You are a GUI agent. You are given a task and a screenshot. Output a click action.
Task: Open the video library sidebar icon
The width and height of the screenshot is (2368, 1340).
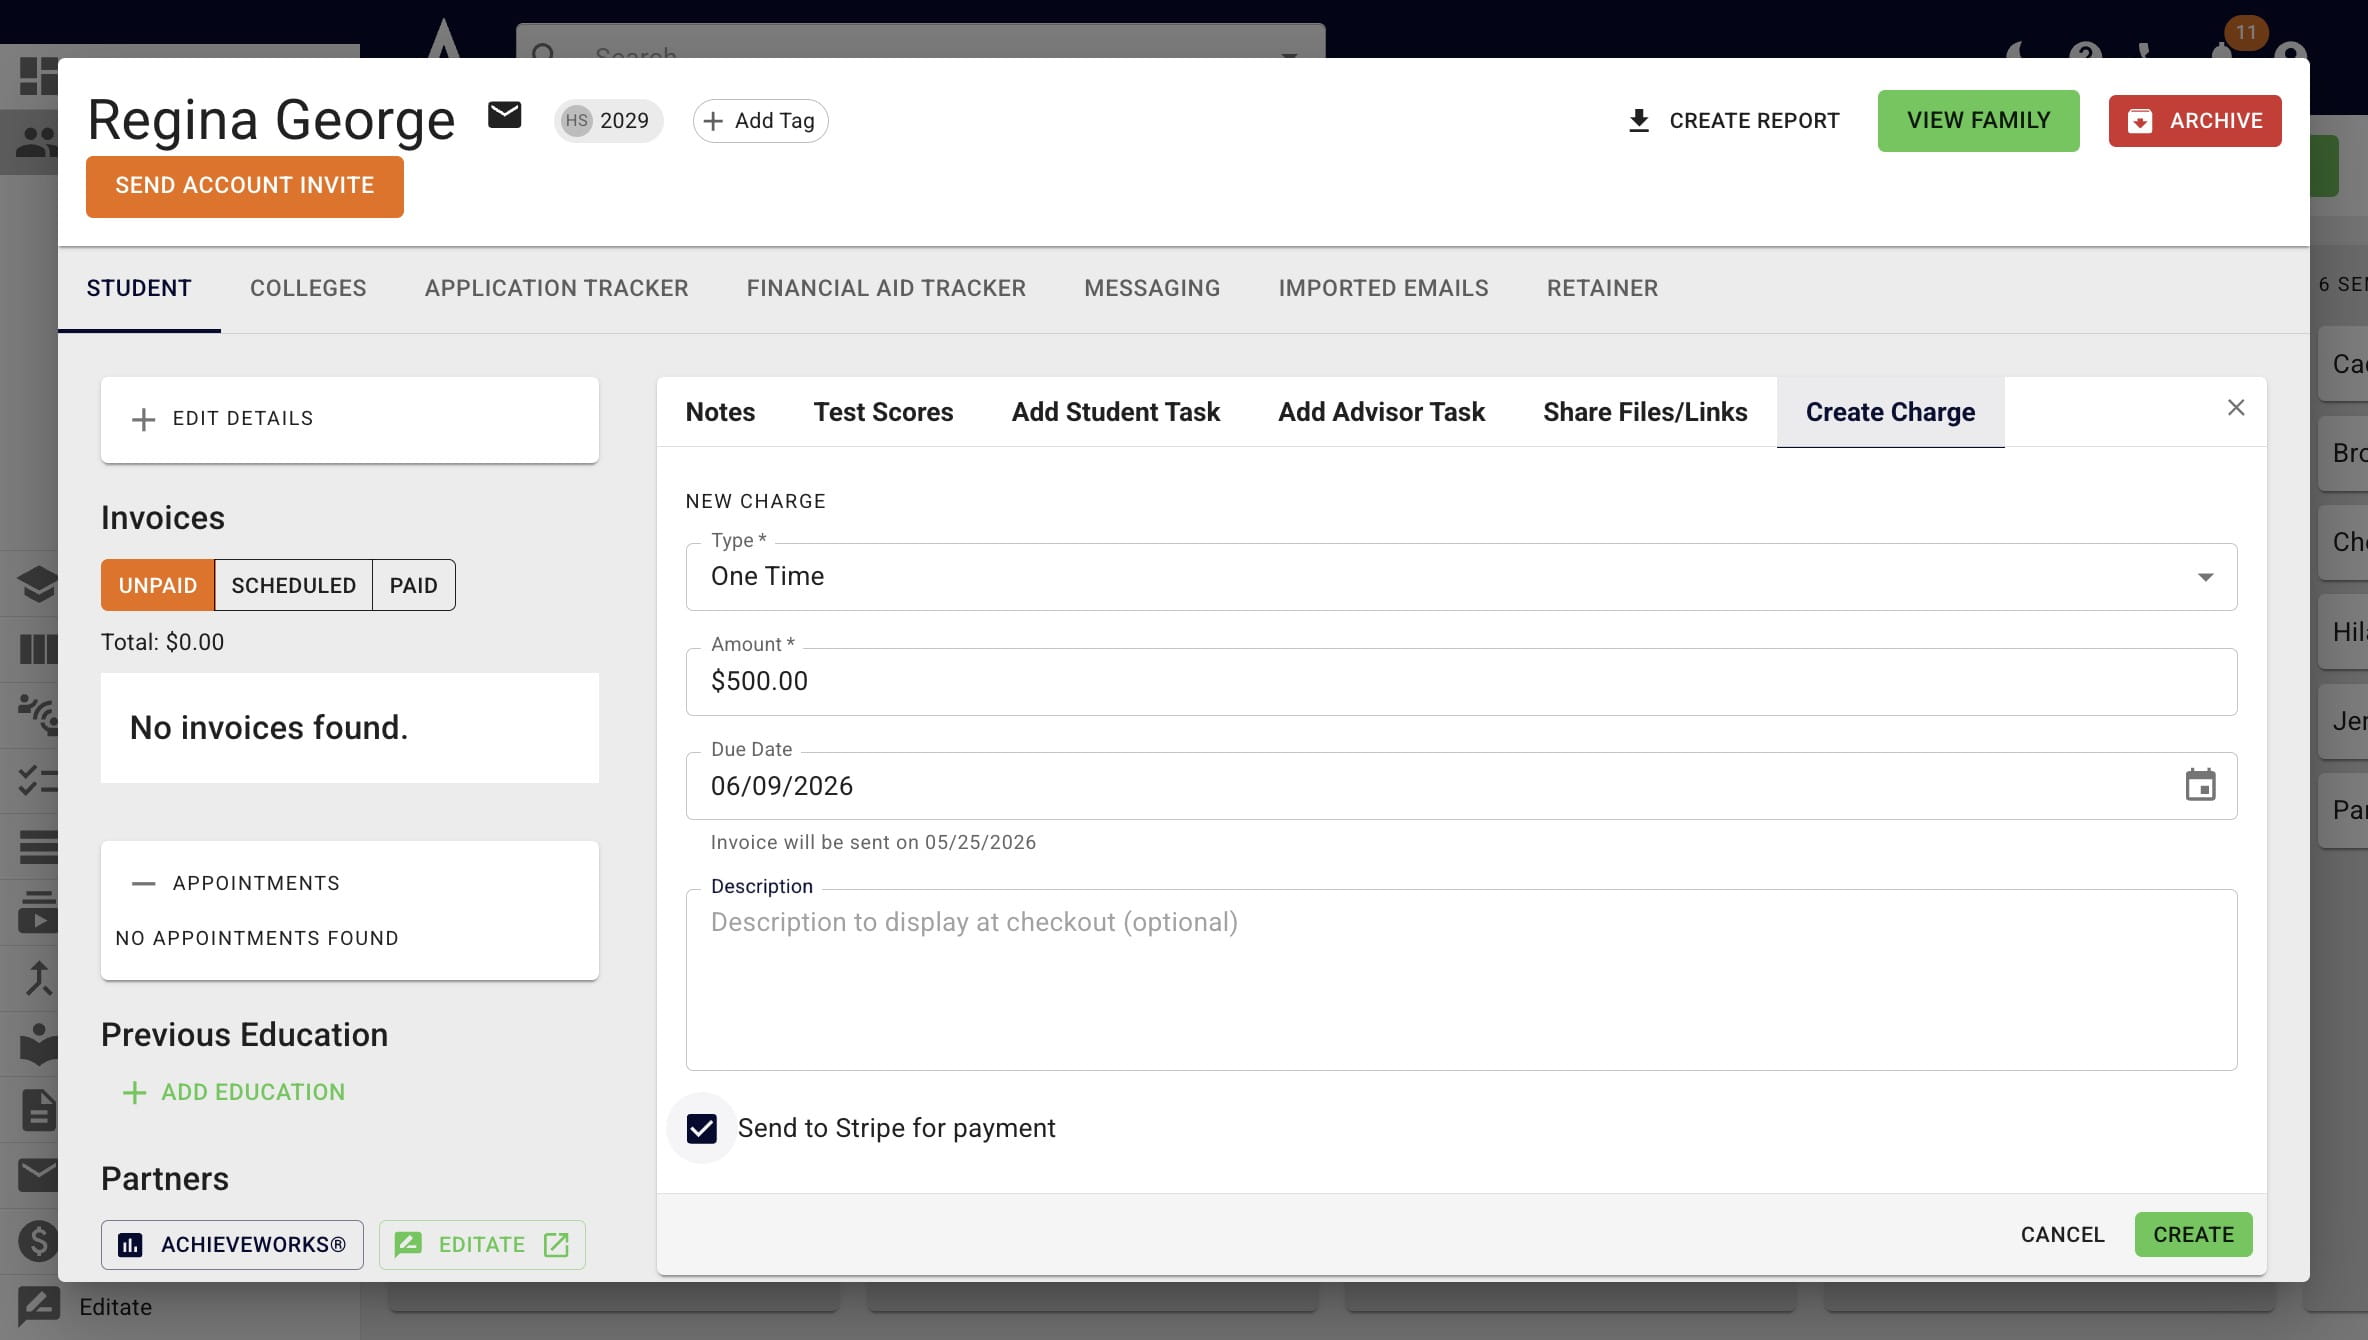pyautogui.click(x=38, y=912)
